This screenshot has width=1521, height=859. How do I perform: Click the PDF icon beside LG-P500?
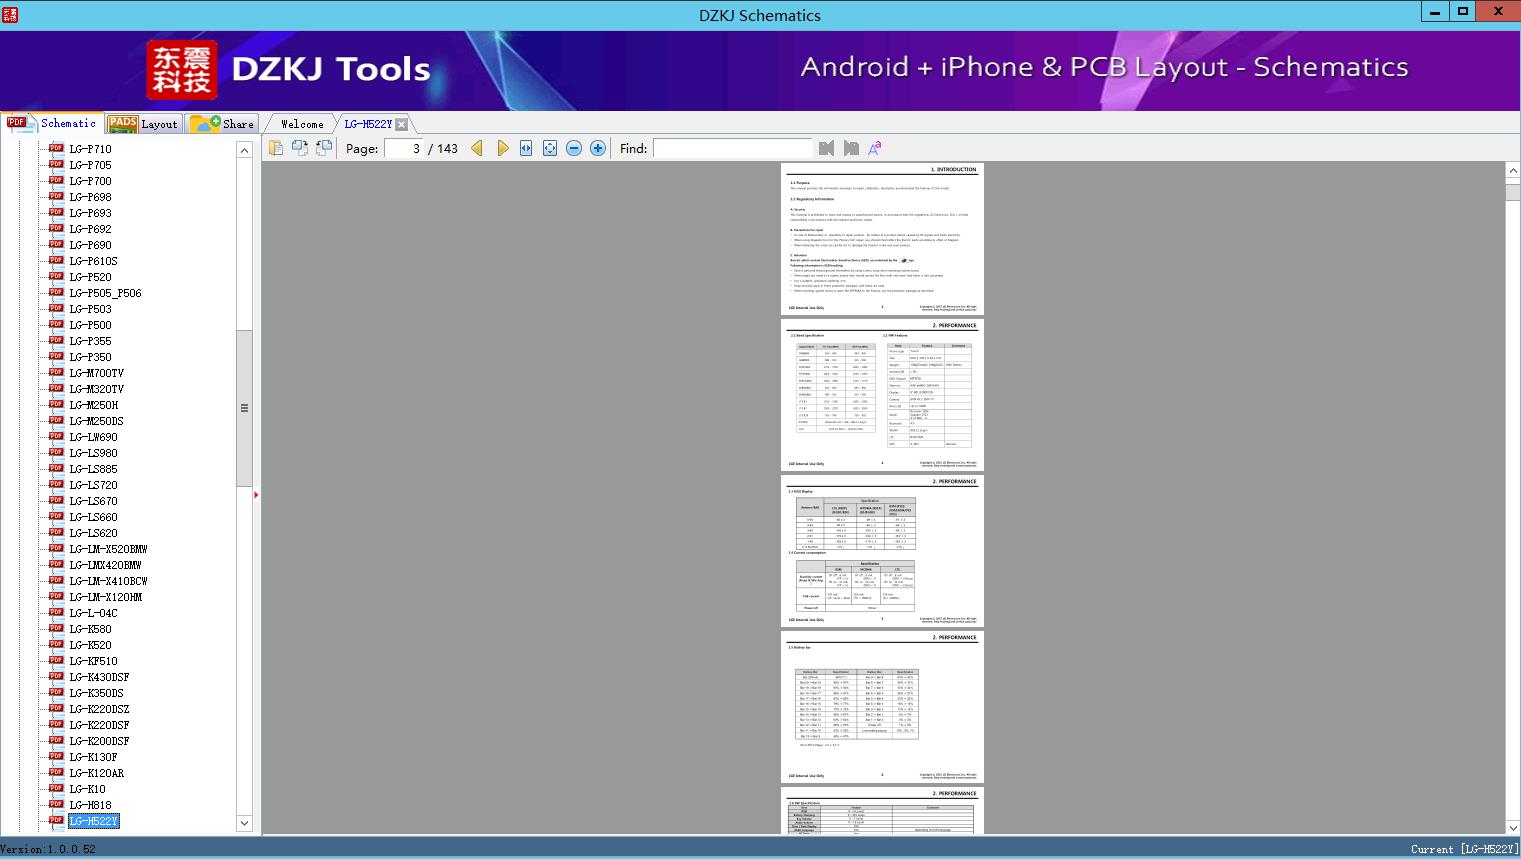tap(56, 325)
